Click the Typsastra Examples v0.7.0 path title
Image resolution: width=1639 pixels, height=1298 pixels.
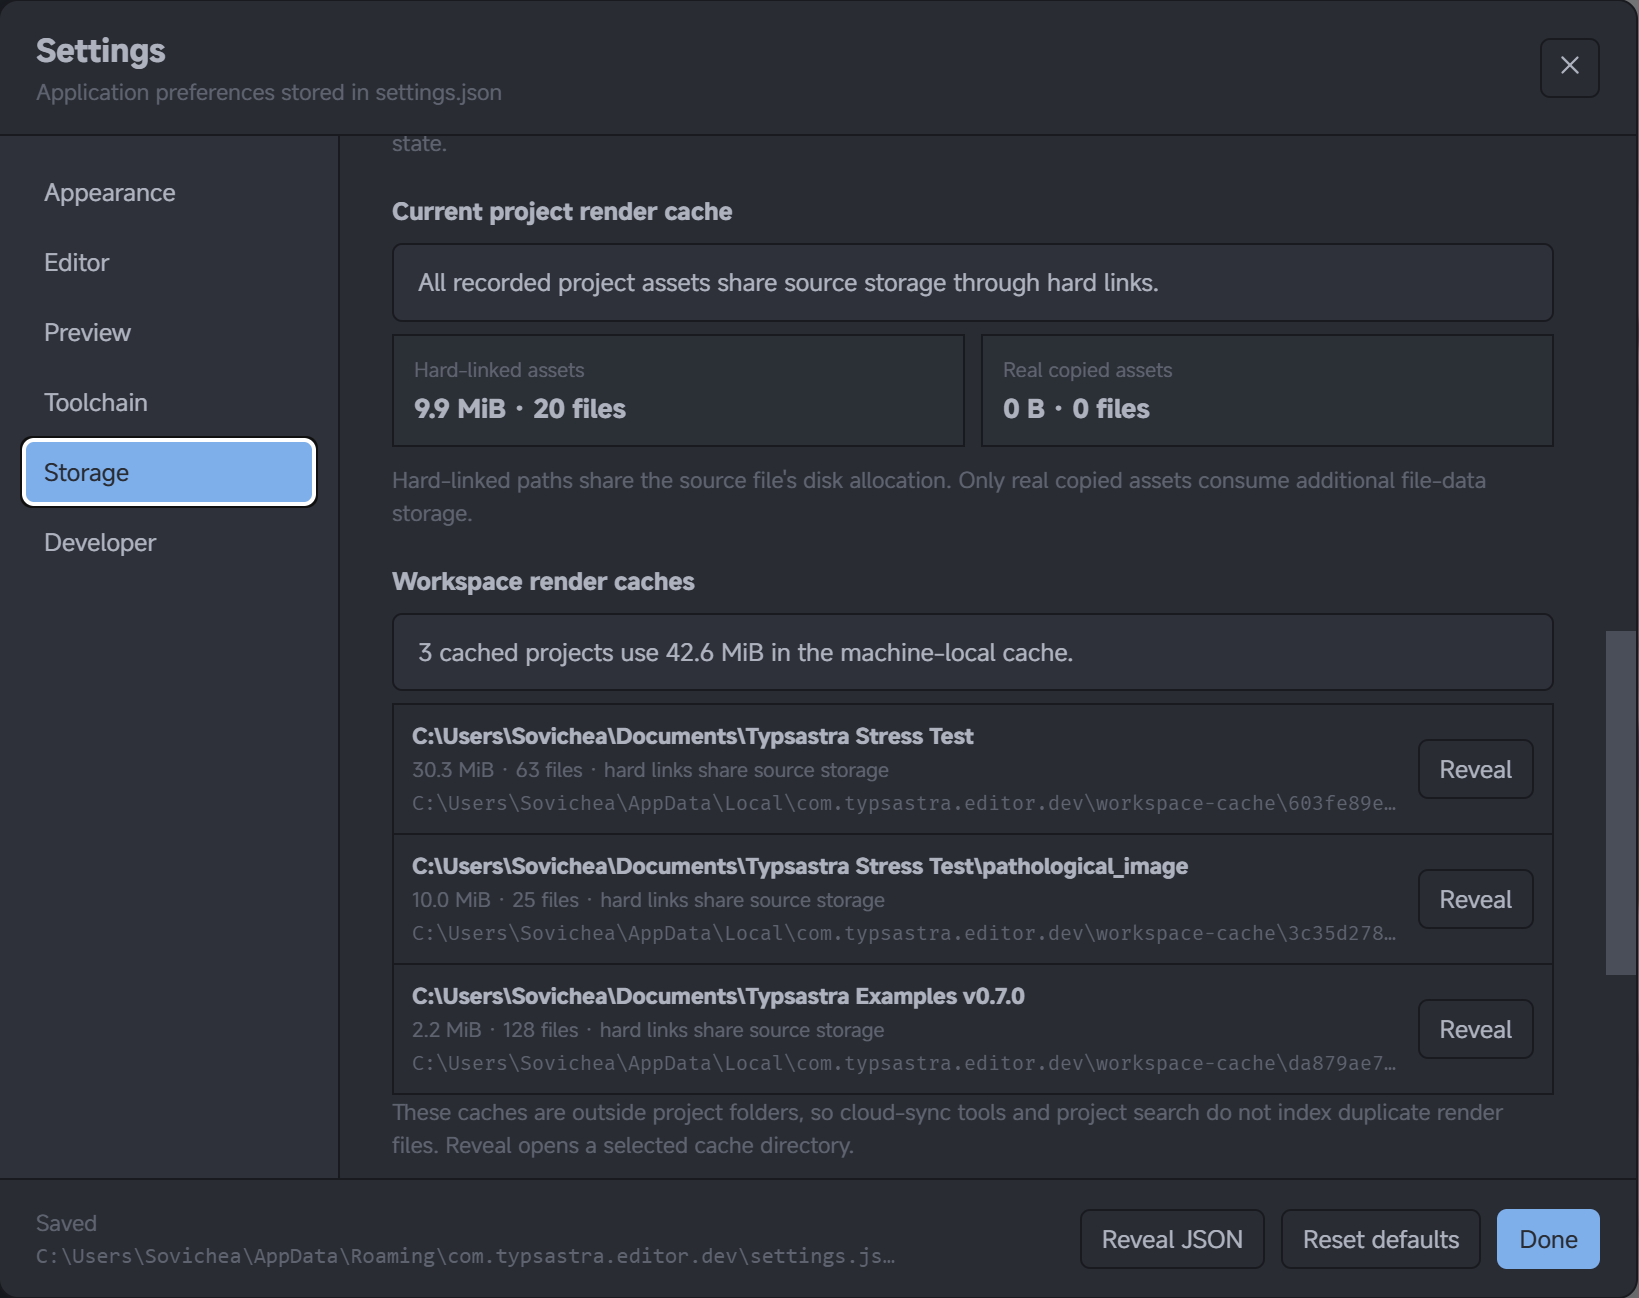(x=718, y=996)
